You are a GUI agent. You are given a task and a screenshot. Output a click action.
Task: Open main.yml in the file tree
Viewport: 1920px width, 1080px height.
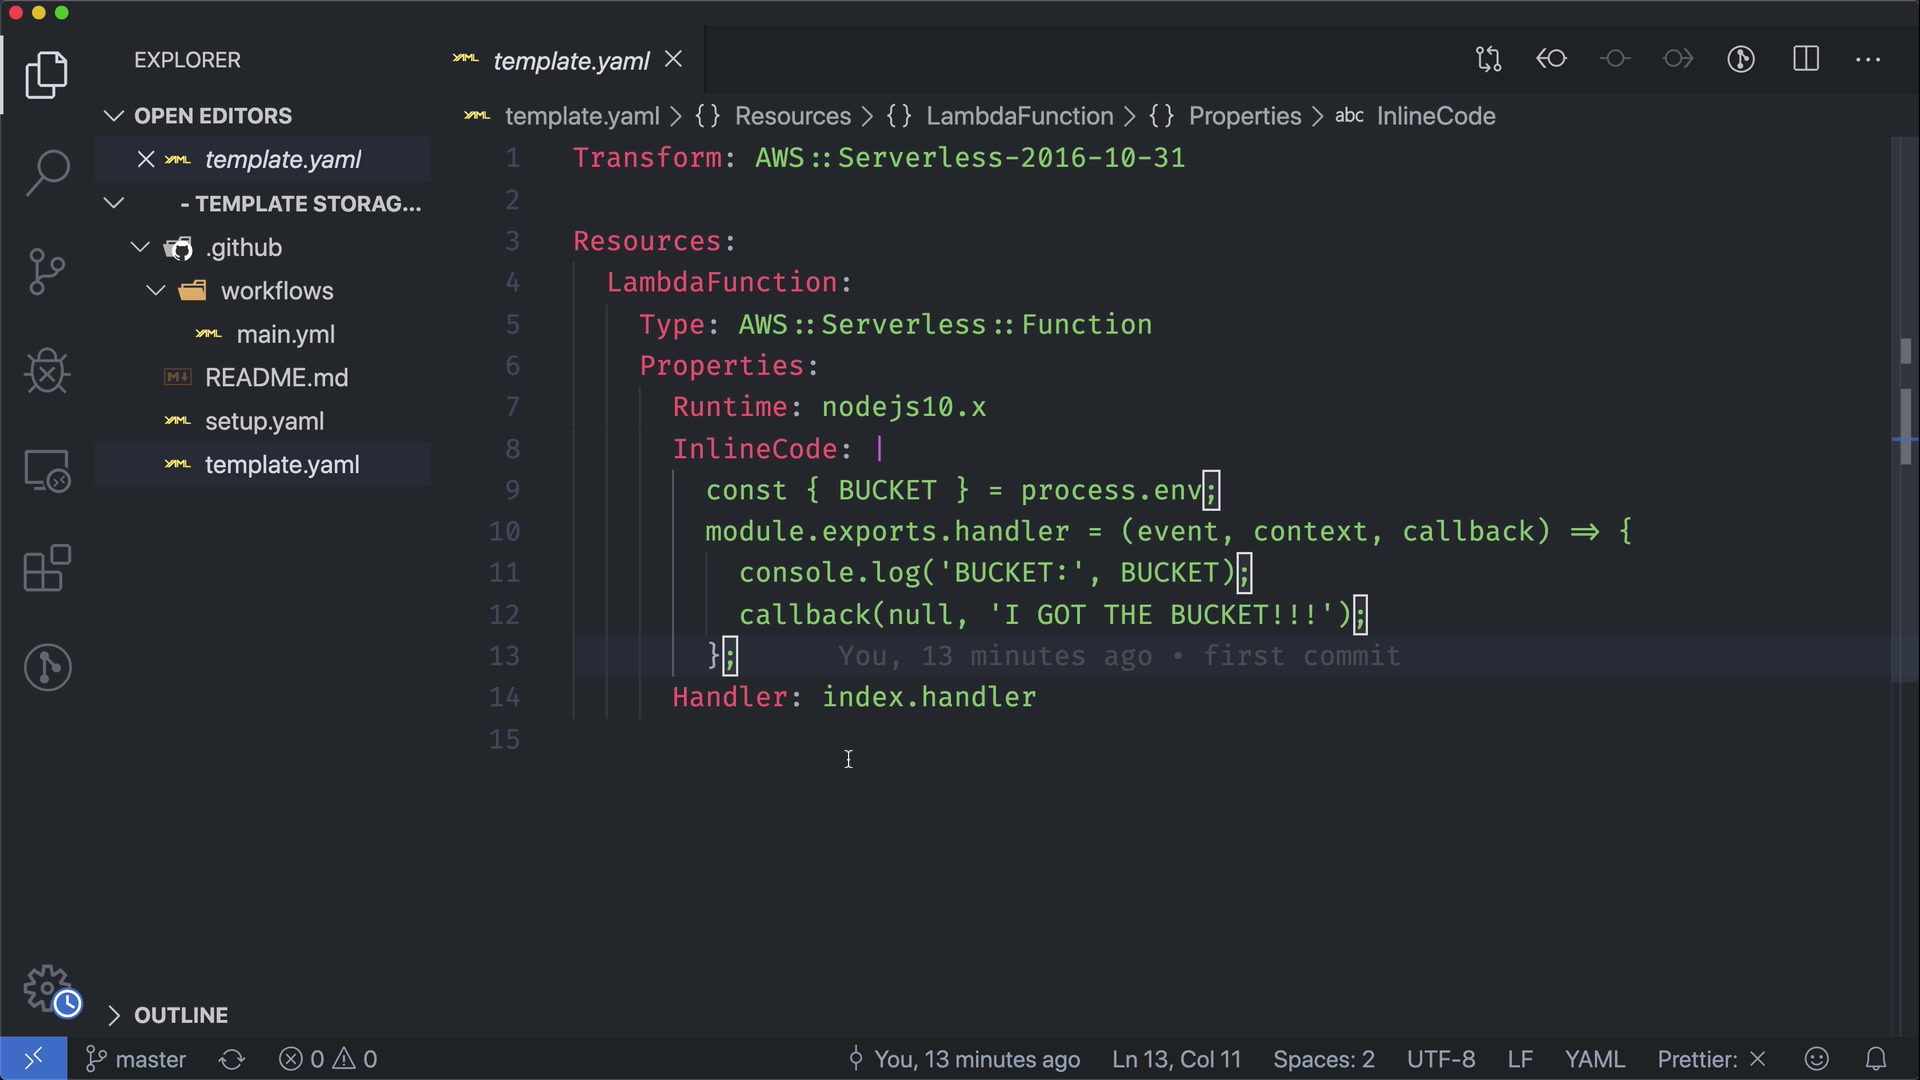tap(285, 334)
